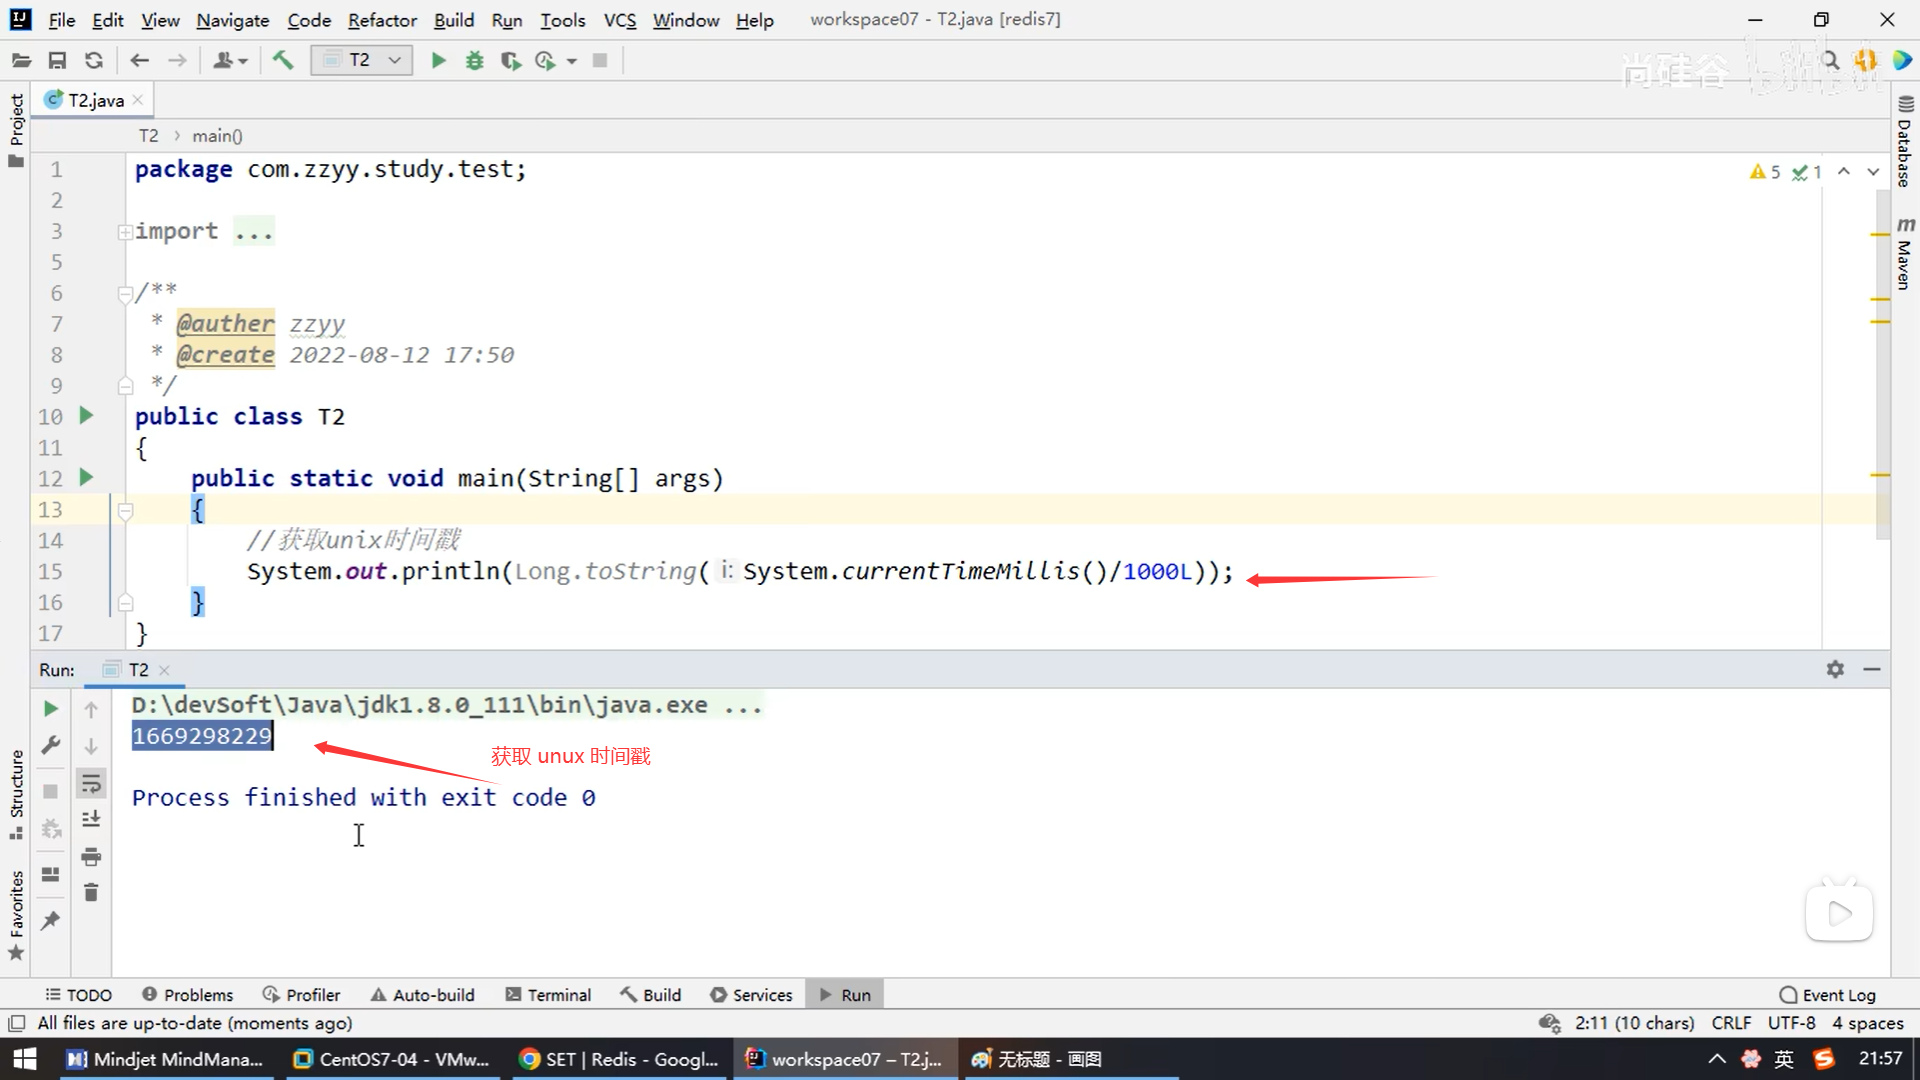Toggle soft-wrap in Run console
Viewport: 1920px width, 1080px height.
click(91, 783)
